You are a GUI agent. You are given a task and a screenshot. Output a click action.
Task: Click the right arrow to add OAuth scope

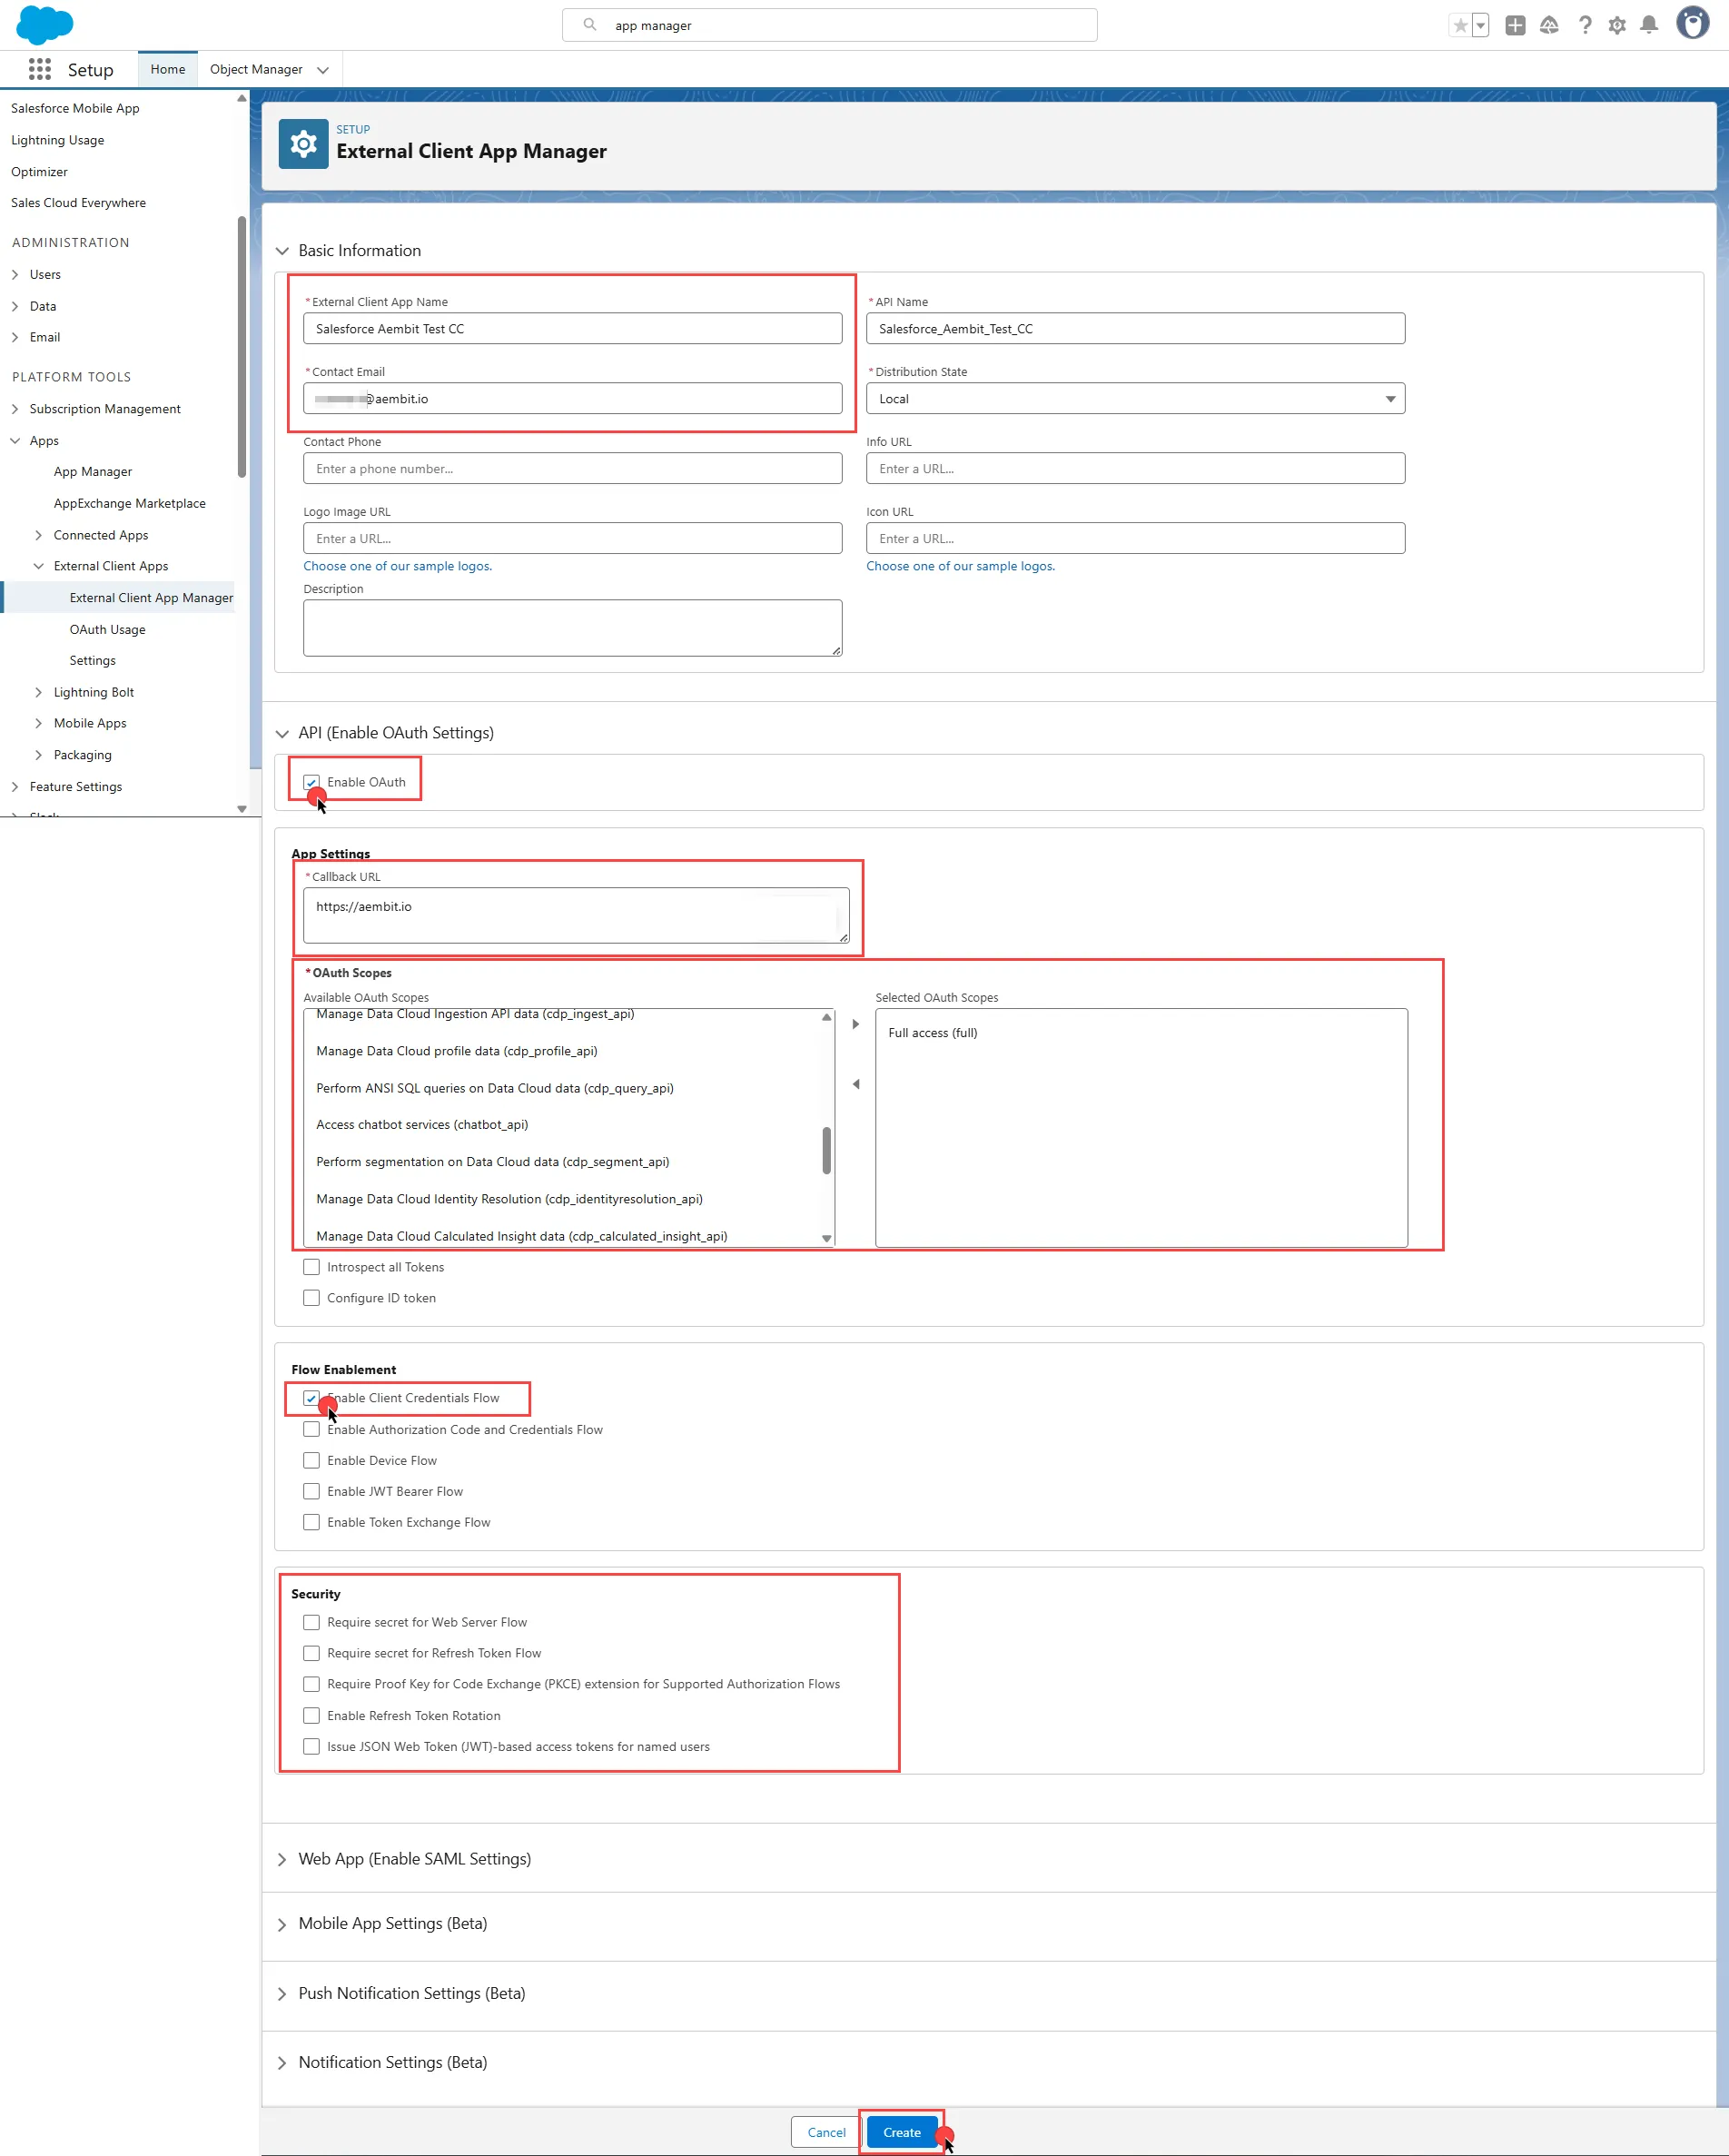pos(855,1023)
